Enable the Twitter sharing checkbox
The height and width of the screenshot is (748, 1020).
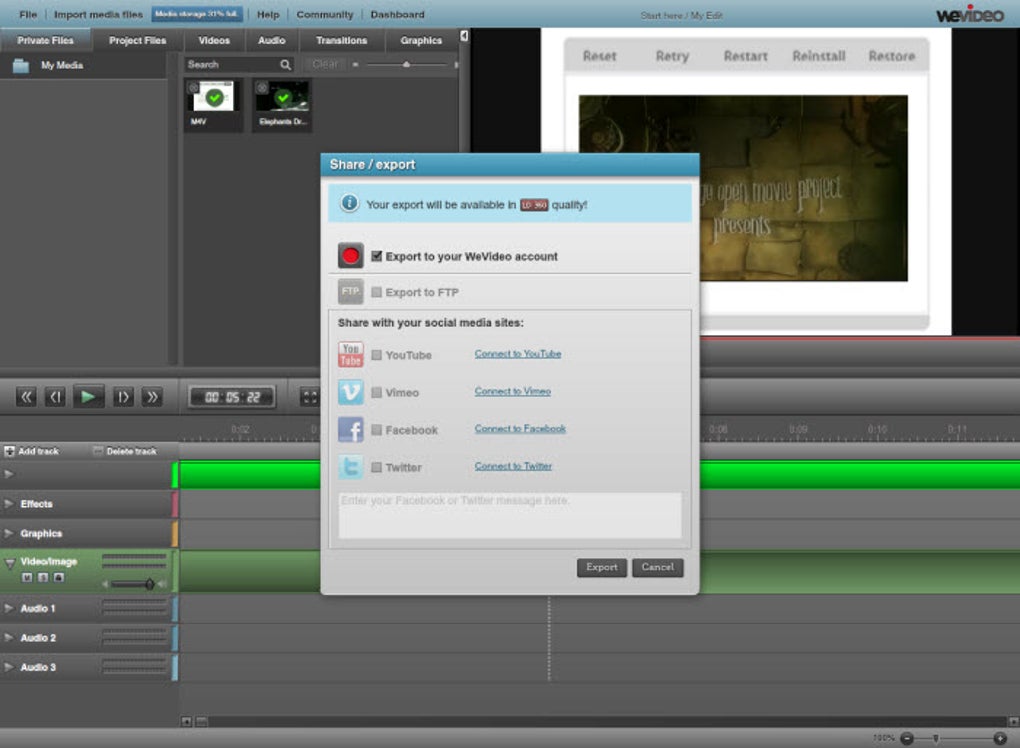tap(376, 467)
